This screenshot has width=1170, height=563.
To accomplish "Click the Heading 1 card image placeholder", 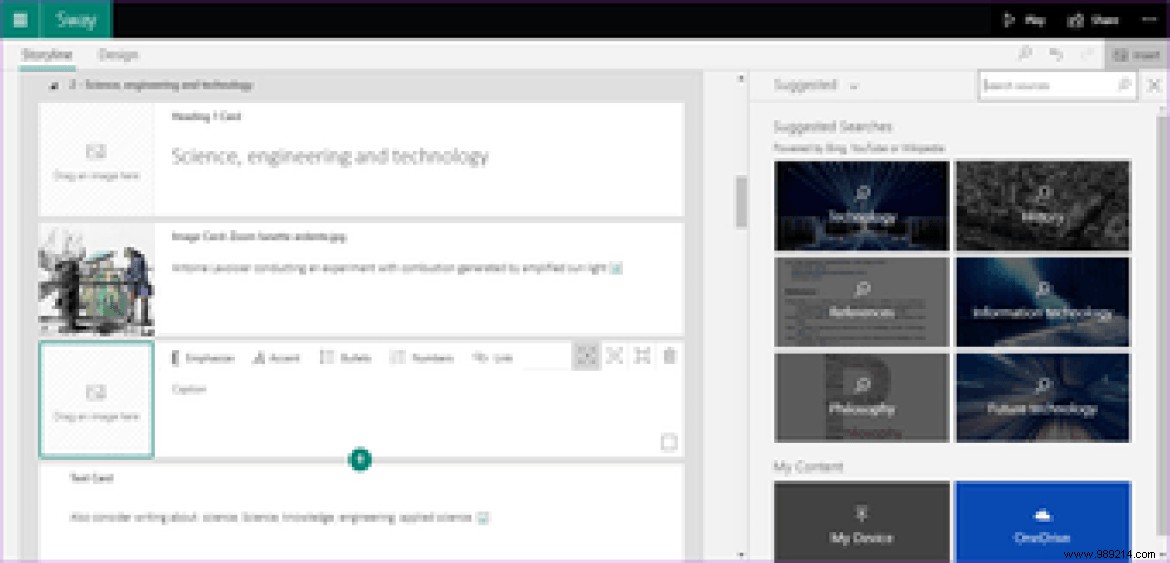I will pos(96,160).
